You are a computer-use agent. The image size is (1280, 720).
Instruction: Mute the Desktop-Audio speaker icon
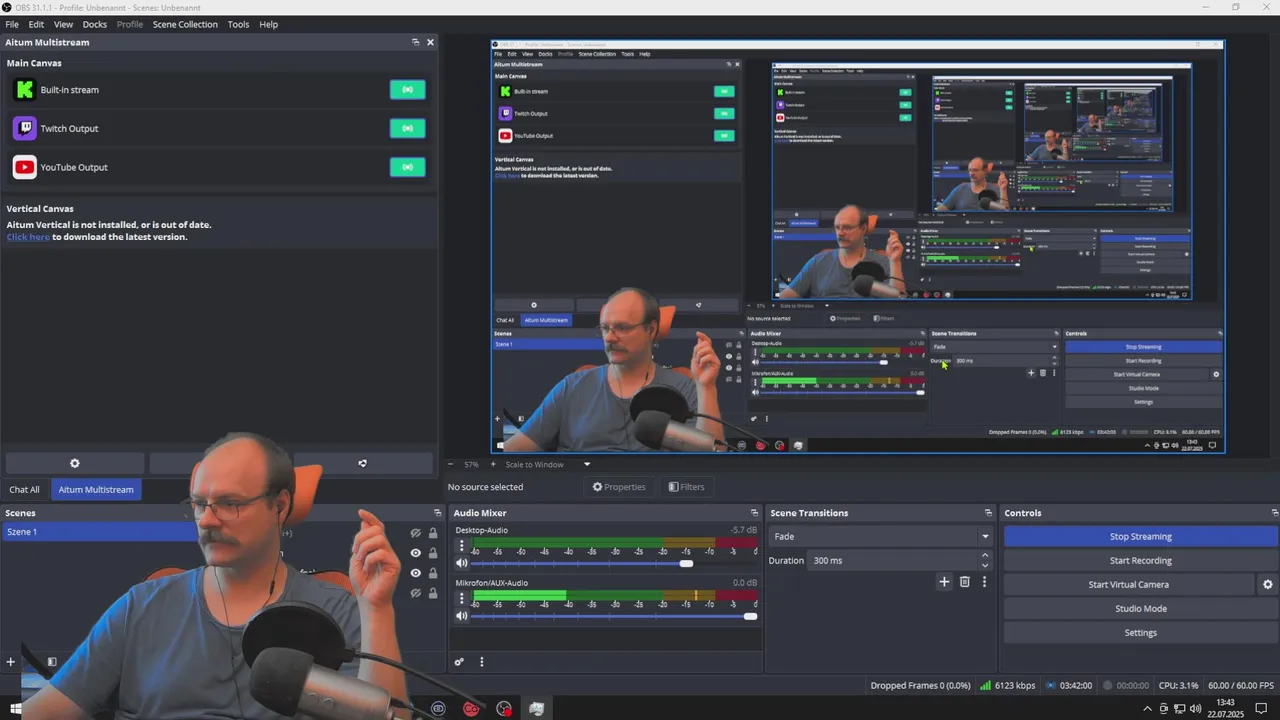pyautogui.click(x=461, y=564)
